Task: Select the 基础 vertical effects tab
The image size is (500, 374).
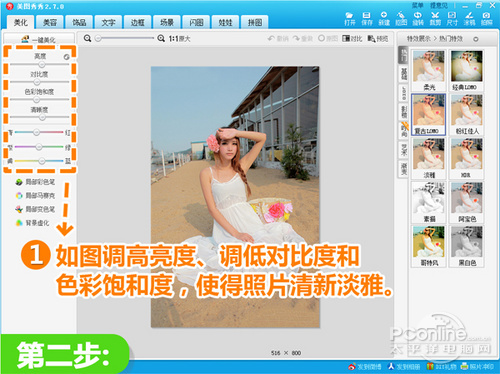Action: [403, 74]
